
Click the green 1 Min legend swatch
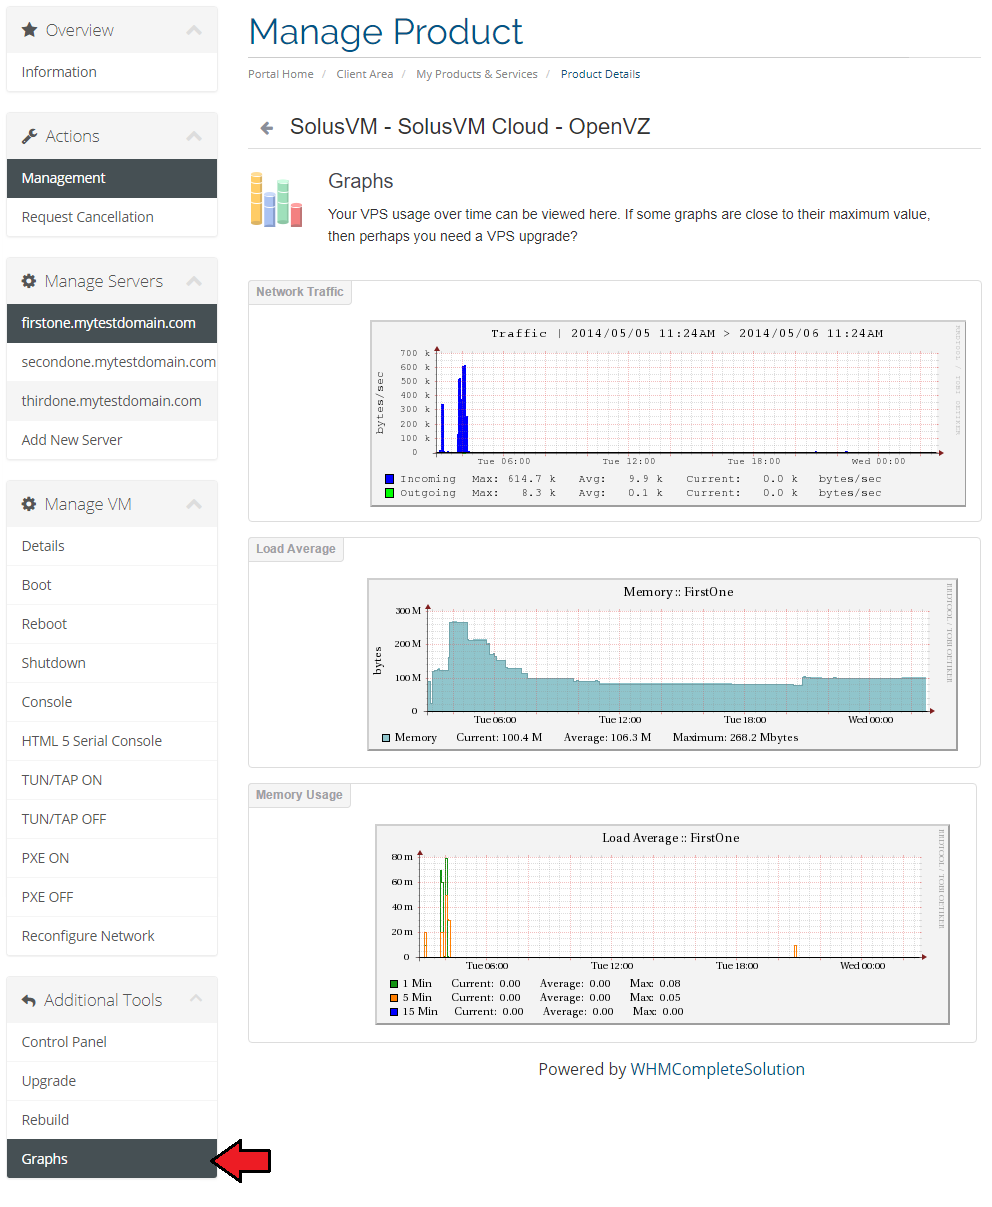[394, 984]
